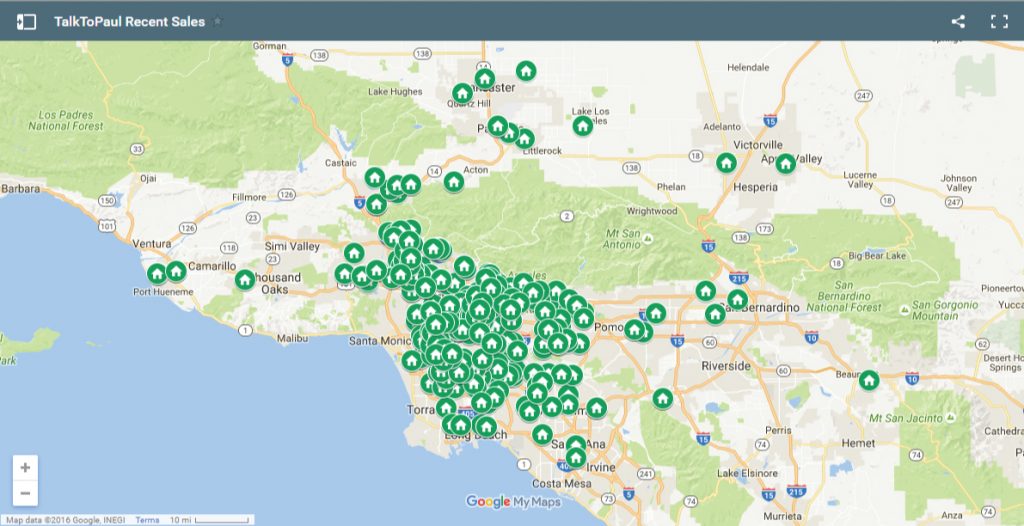
Task: Click the Google My Maps logo
Action: (x=513, y=502)
